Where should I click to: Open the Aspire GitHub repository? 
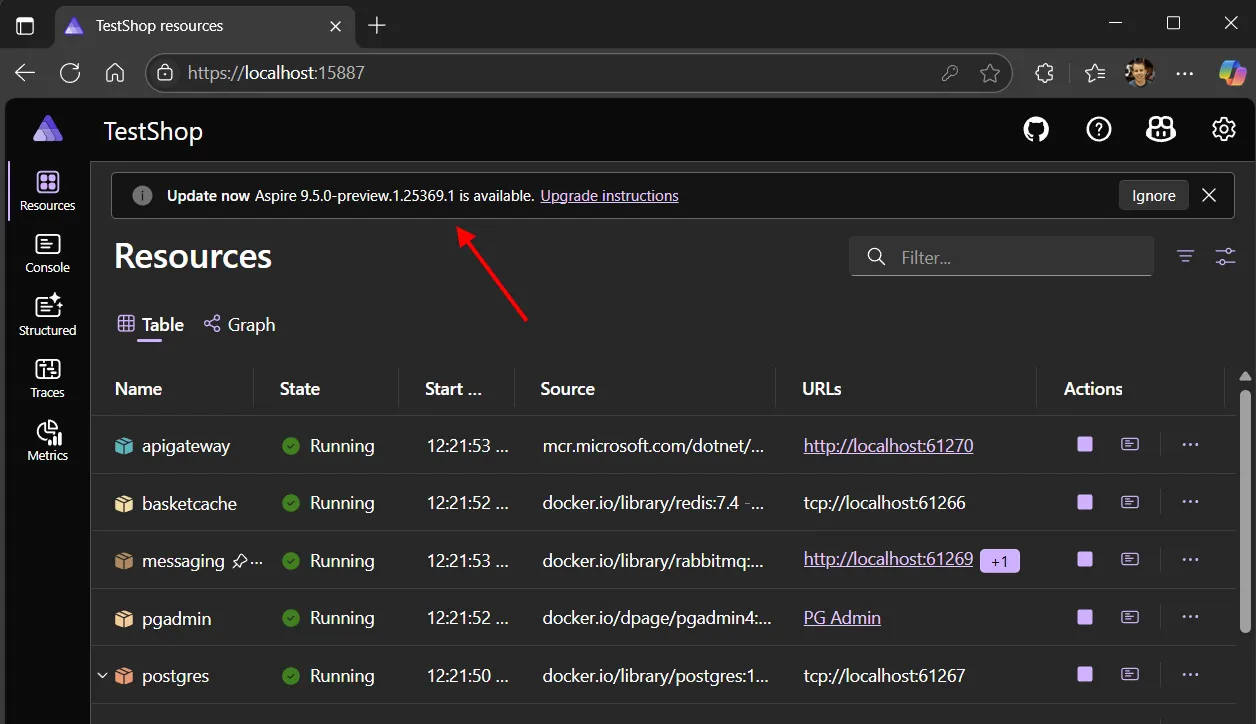click(x=1035, y=129)
